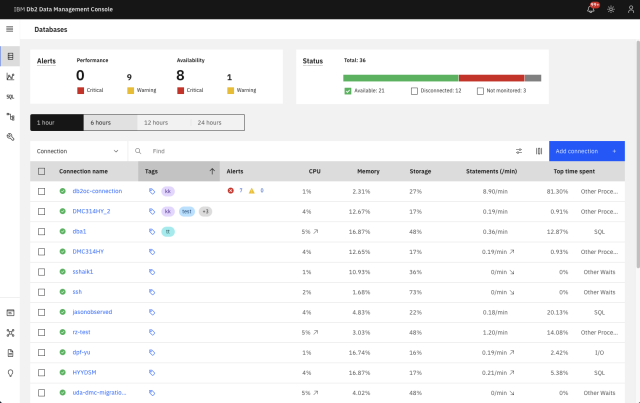
Task: Open the user profile icon
Action: (629, 9)
